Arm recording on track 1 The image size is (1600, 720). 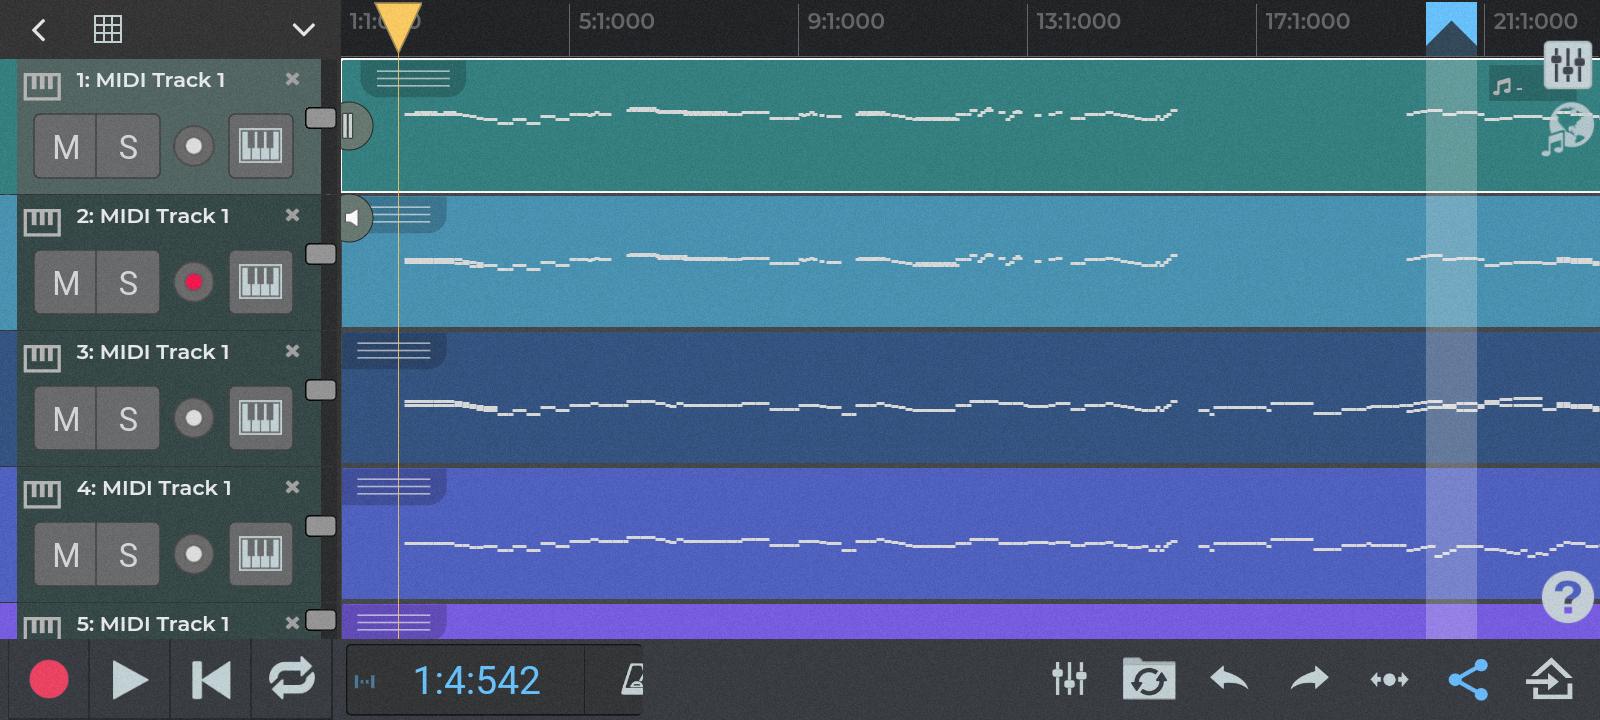pos(194,146)
